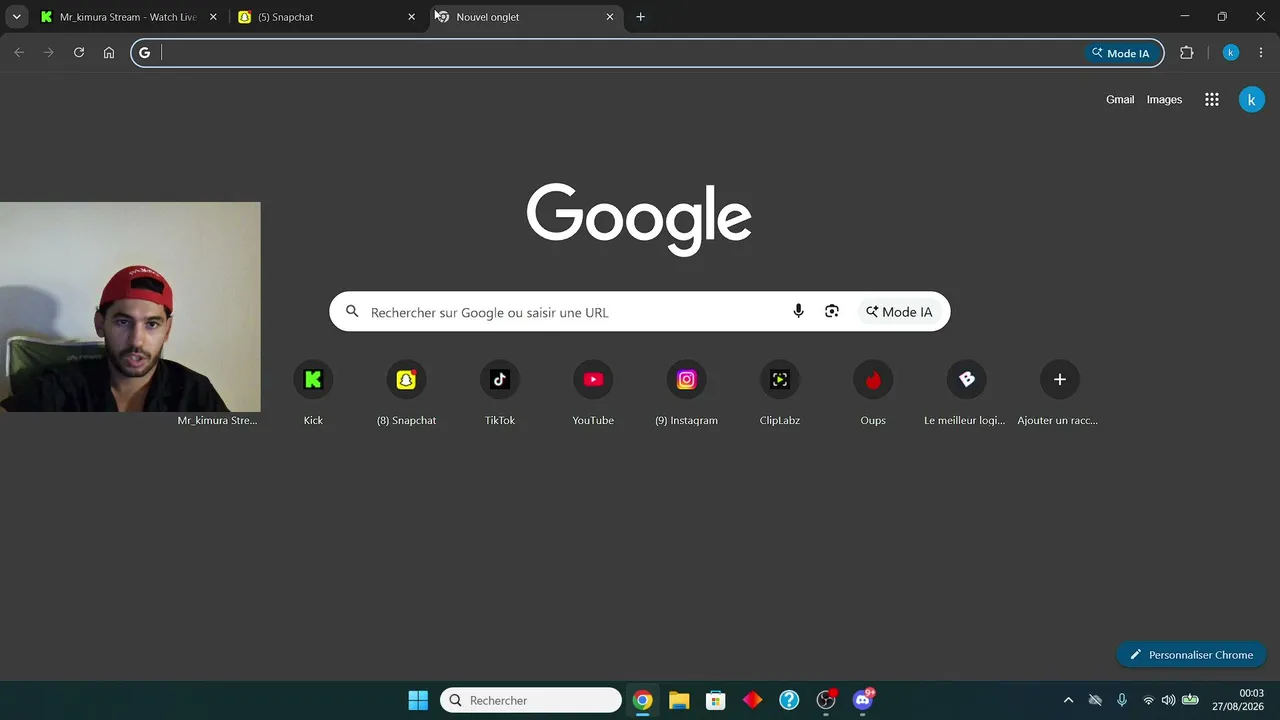
Task: Click the Chrome icon in the taskbar
Action: (643, 700)
